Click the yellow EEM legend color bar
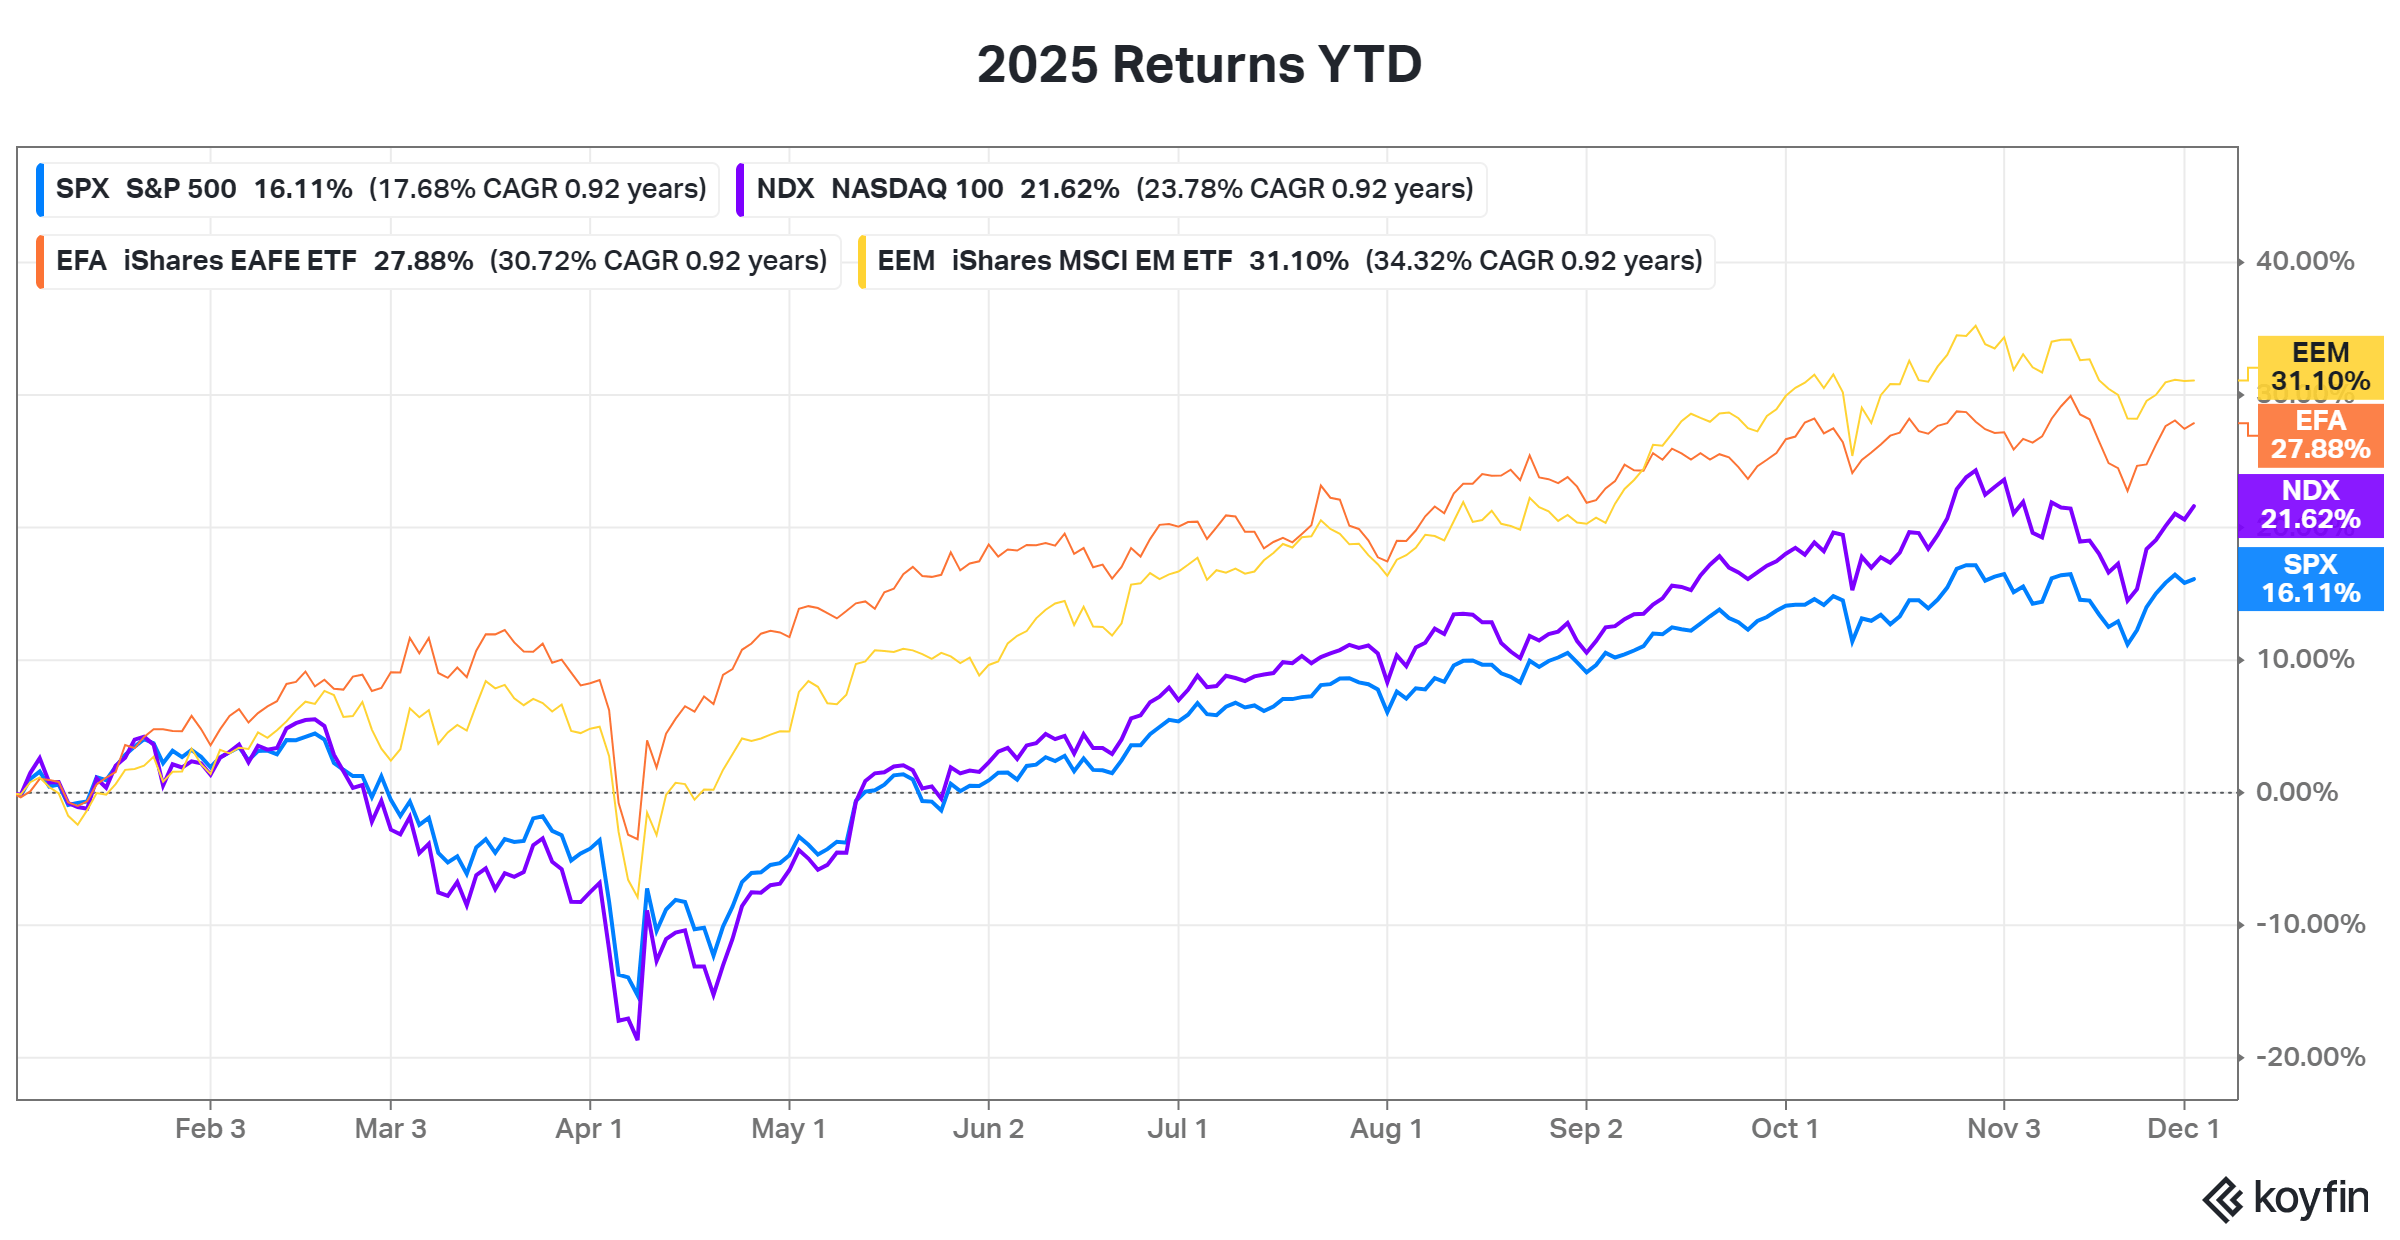The width and height of the screenshot is (2400, 1240). (862, 261)
